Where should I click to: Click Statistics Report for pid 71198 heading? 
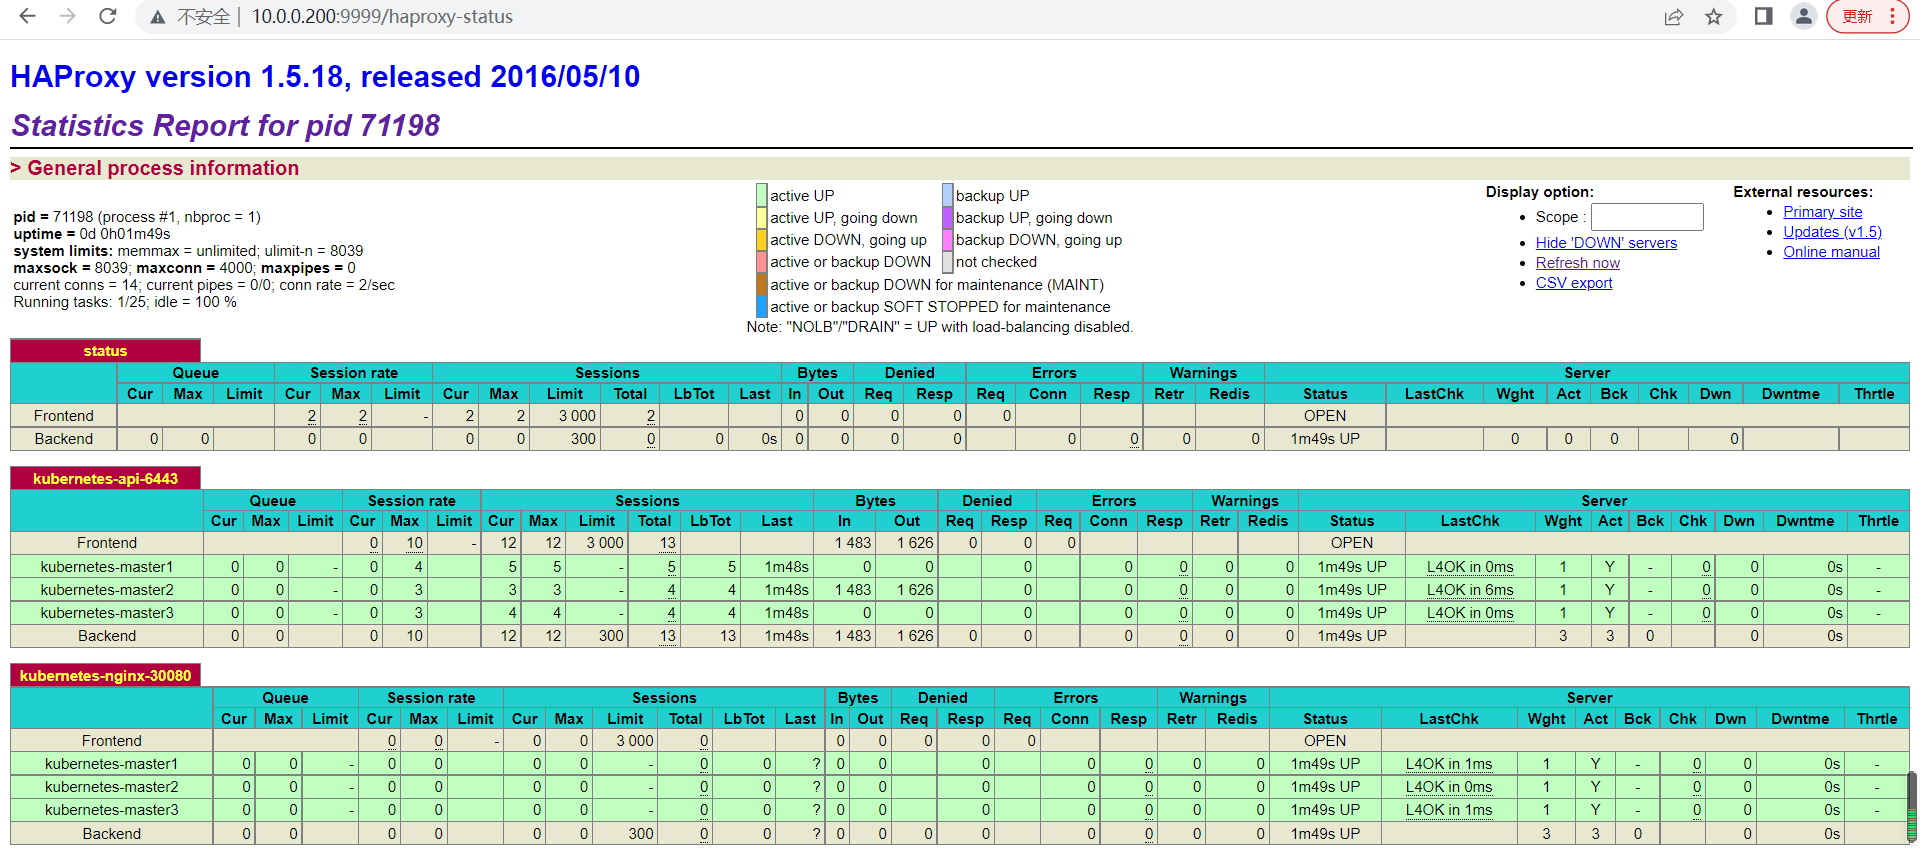225,126
